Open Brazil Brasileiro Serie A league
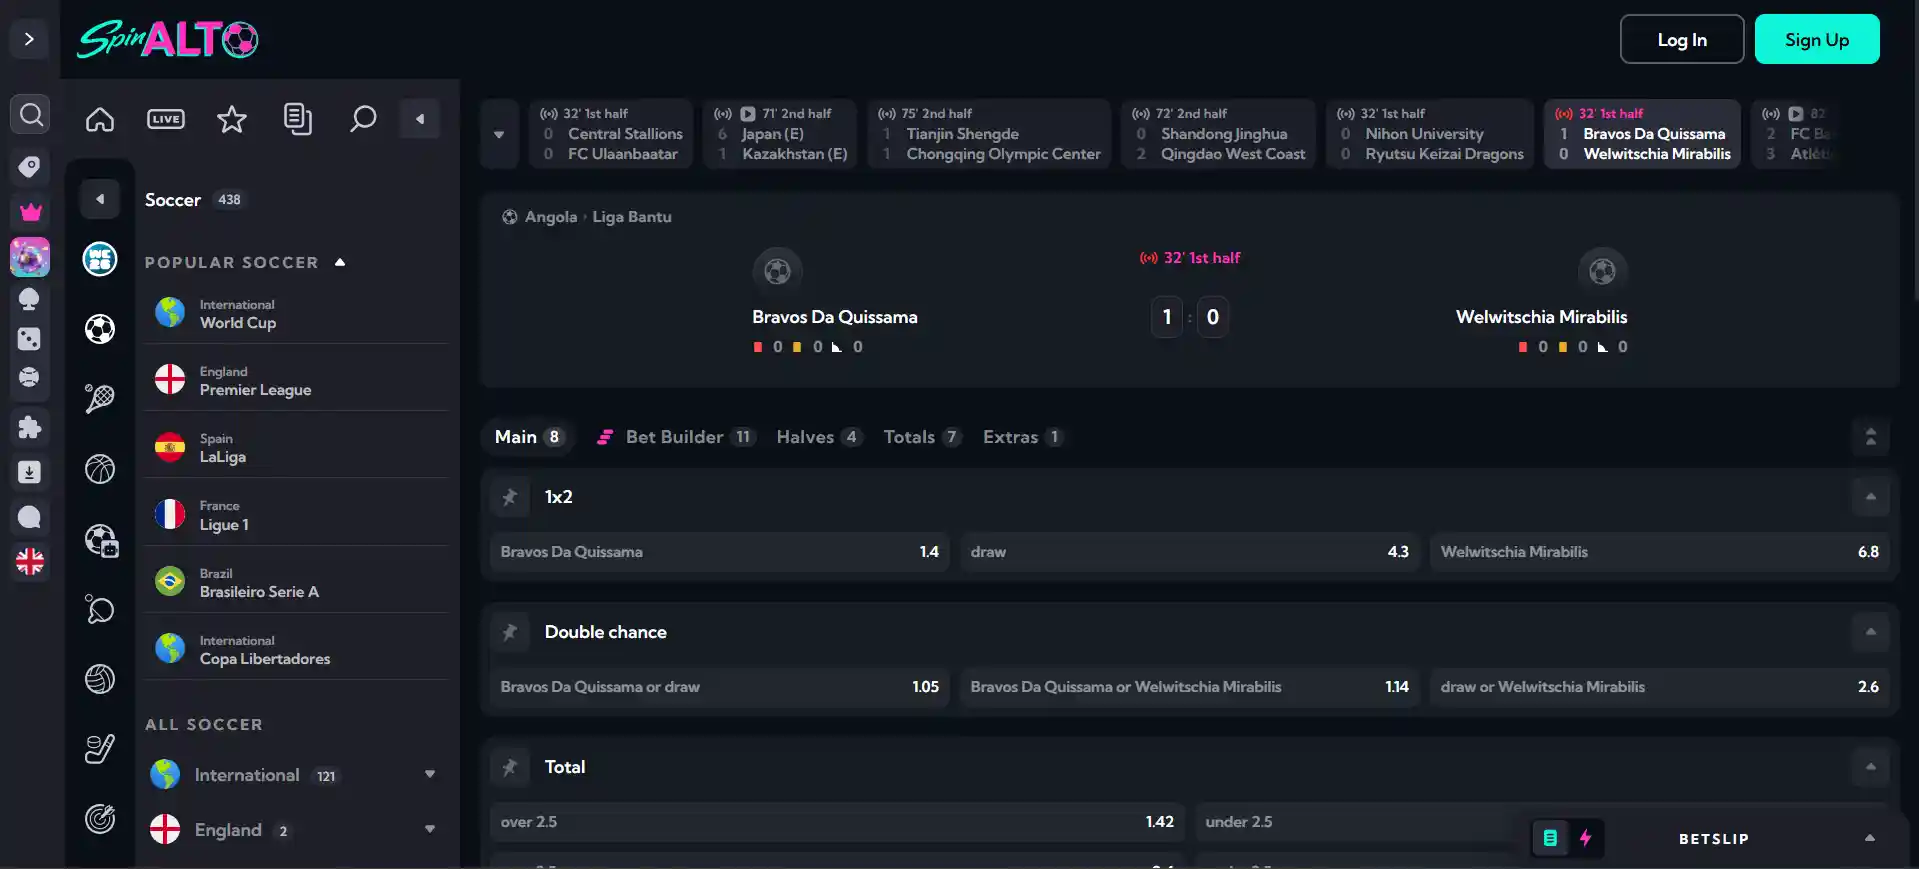Viewport: 1919px width, 869px height. point(296,582)
